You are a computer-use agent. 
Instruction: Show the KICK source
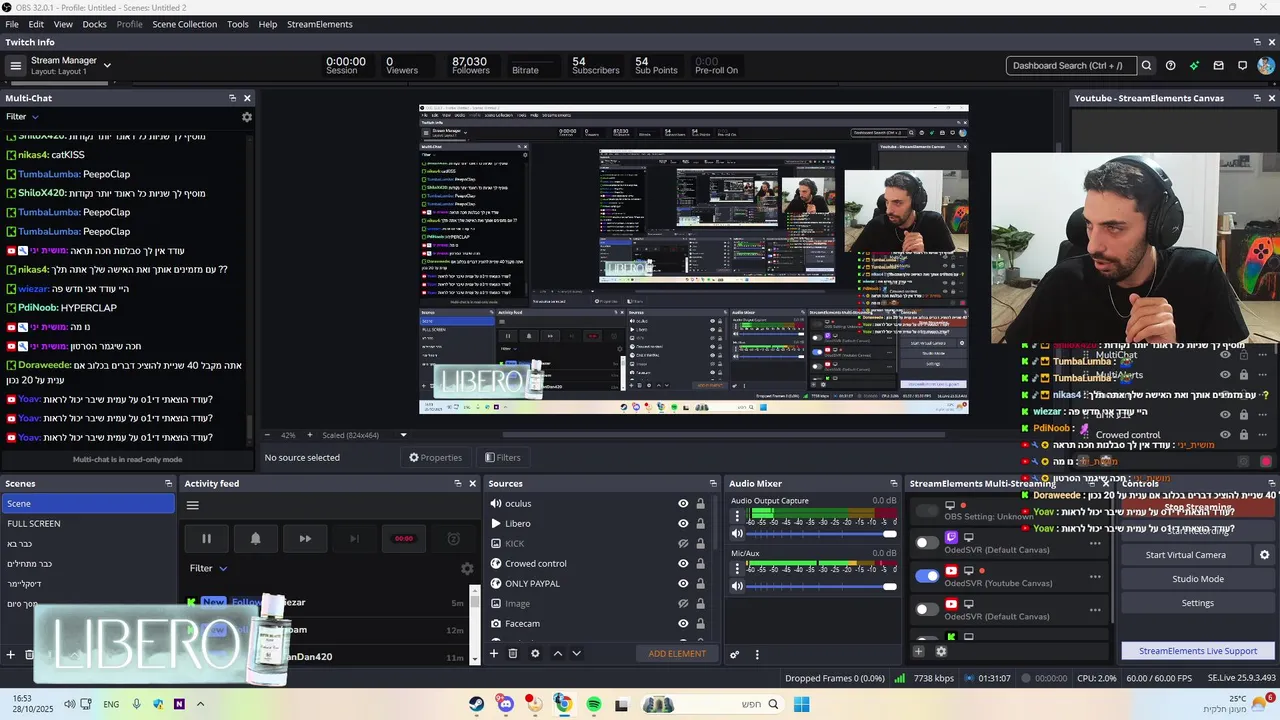[x=683, y=544]
